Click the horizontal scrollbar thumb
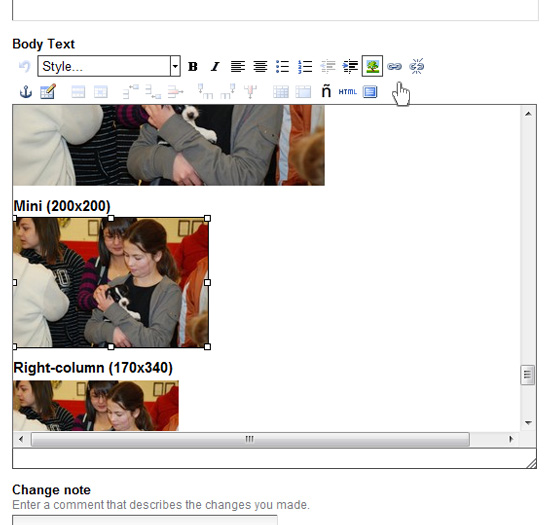The width and height of the screenshot is (550, 525). pyautogui.click(x=250, y=439)
